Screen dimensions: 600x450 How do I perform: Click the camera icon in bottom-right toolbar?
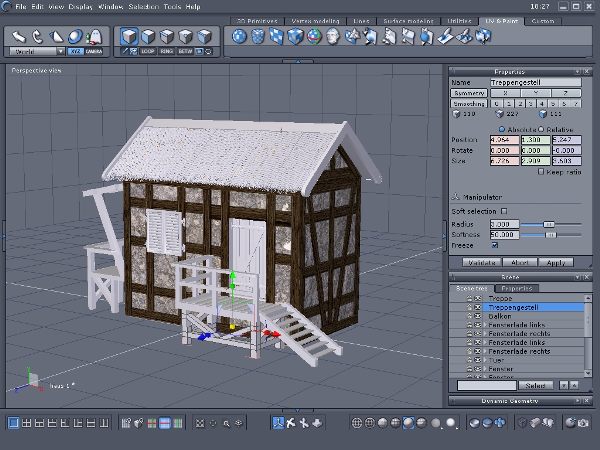coord(584,423)
